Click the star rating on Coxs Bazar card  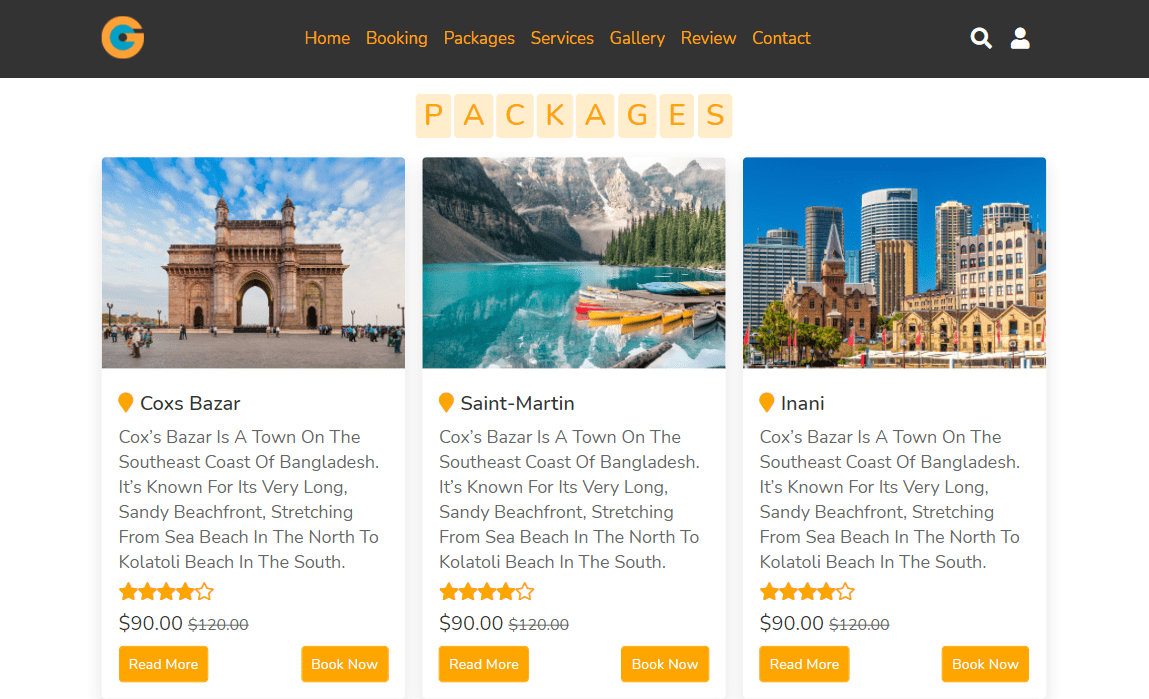(x=166, y=591)
